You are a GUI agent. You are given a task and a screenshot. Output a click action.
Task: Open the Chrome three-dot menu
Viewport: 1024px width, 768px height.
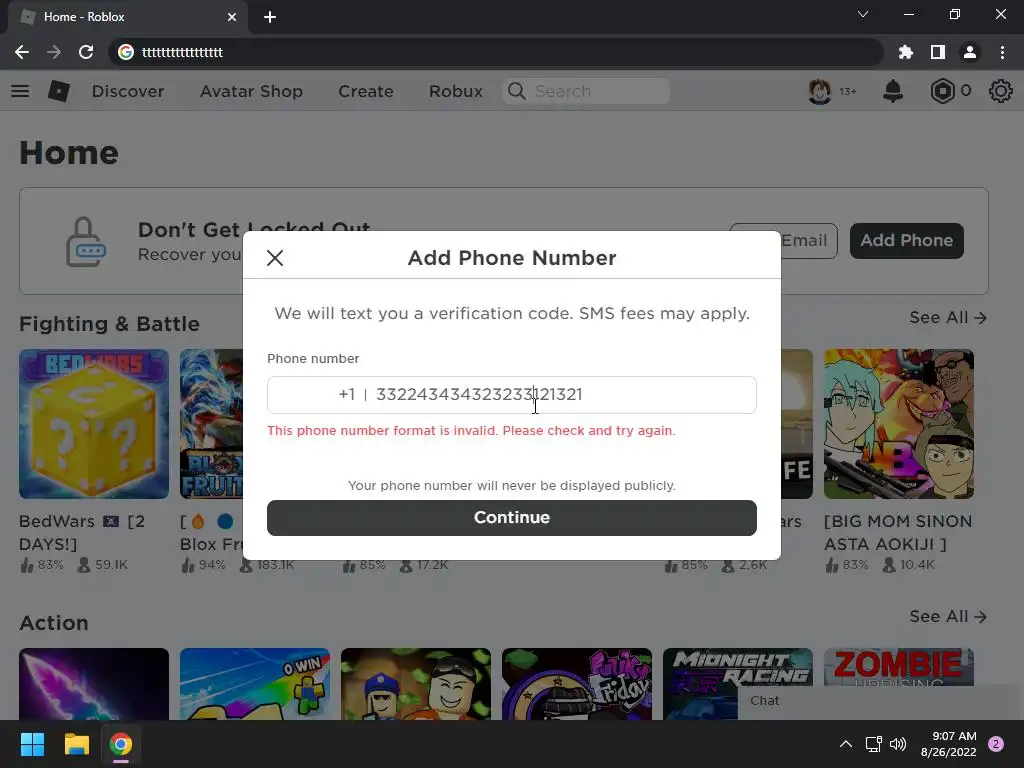[1002, 52]
